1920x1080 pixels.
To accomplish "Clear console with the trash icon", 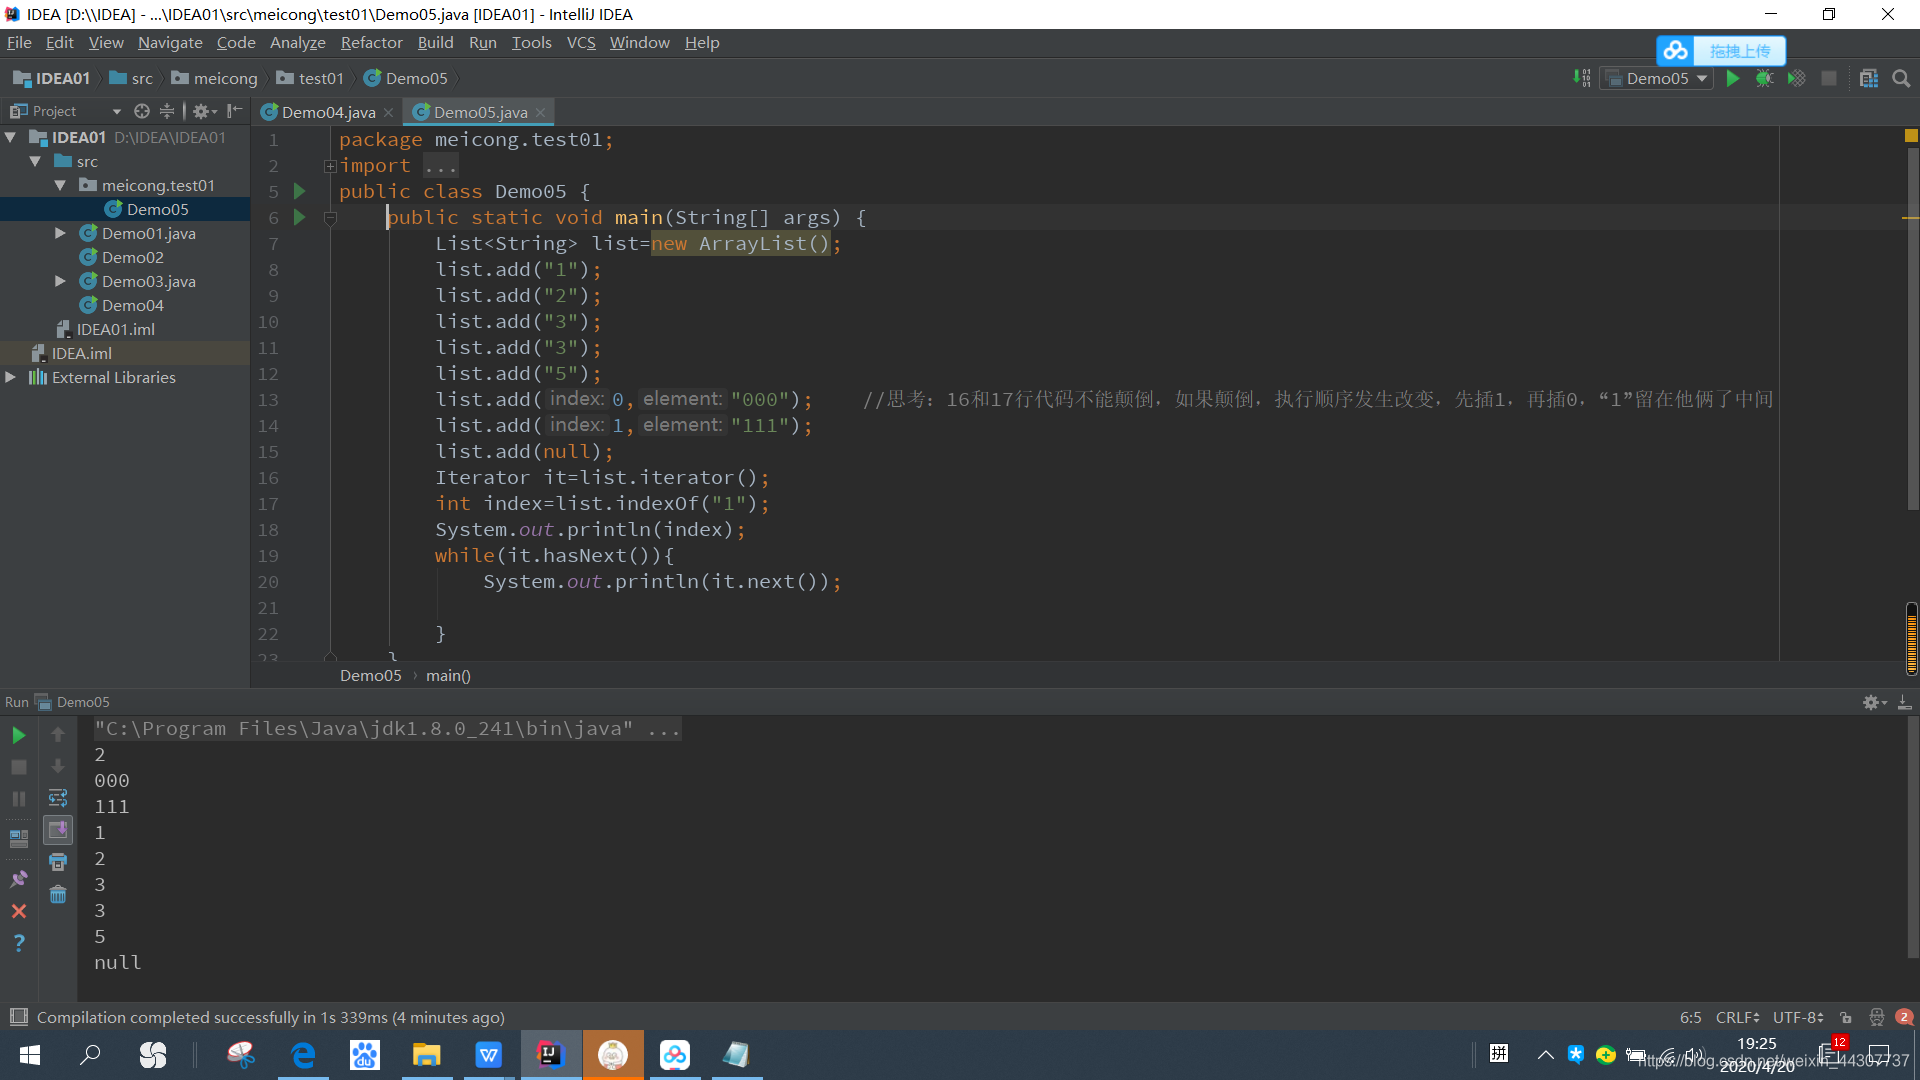I will (58, 895).
